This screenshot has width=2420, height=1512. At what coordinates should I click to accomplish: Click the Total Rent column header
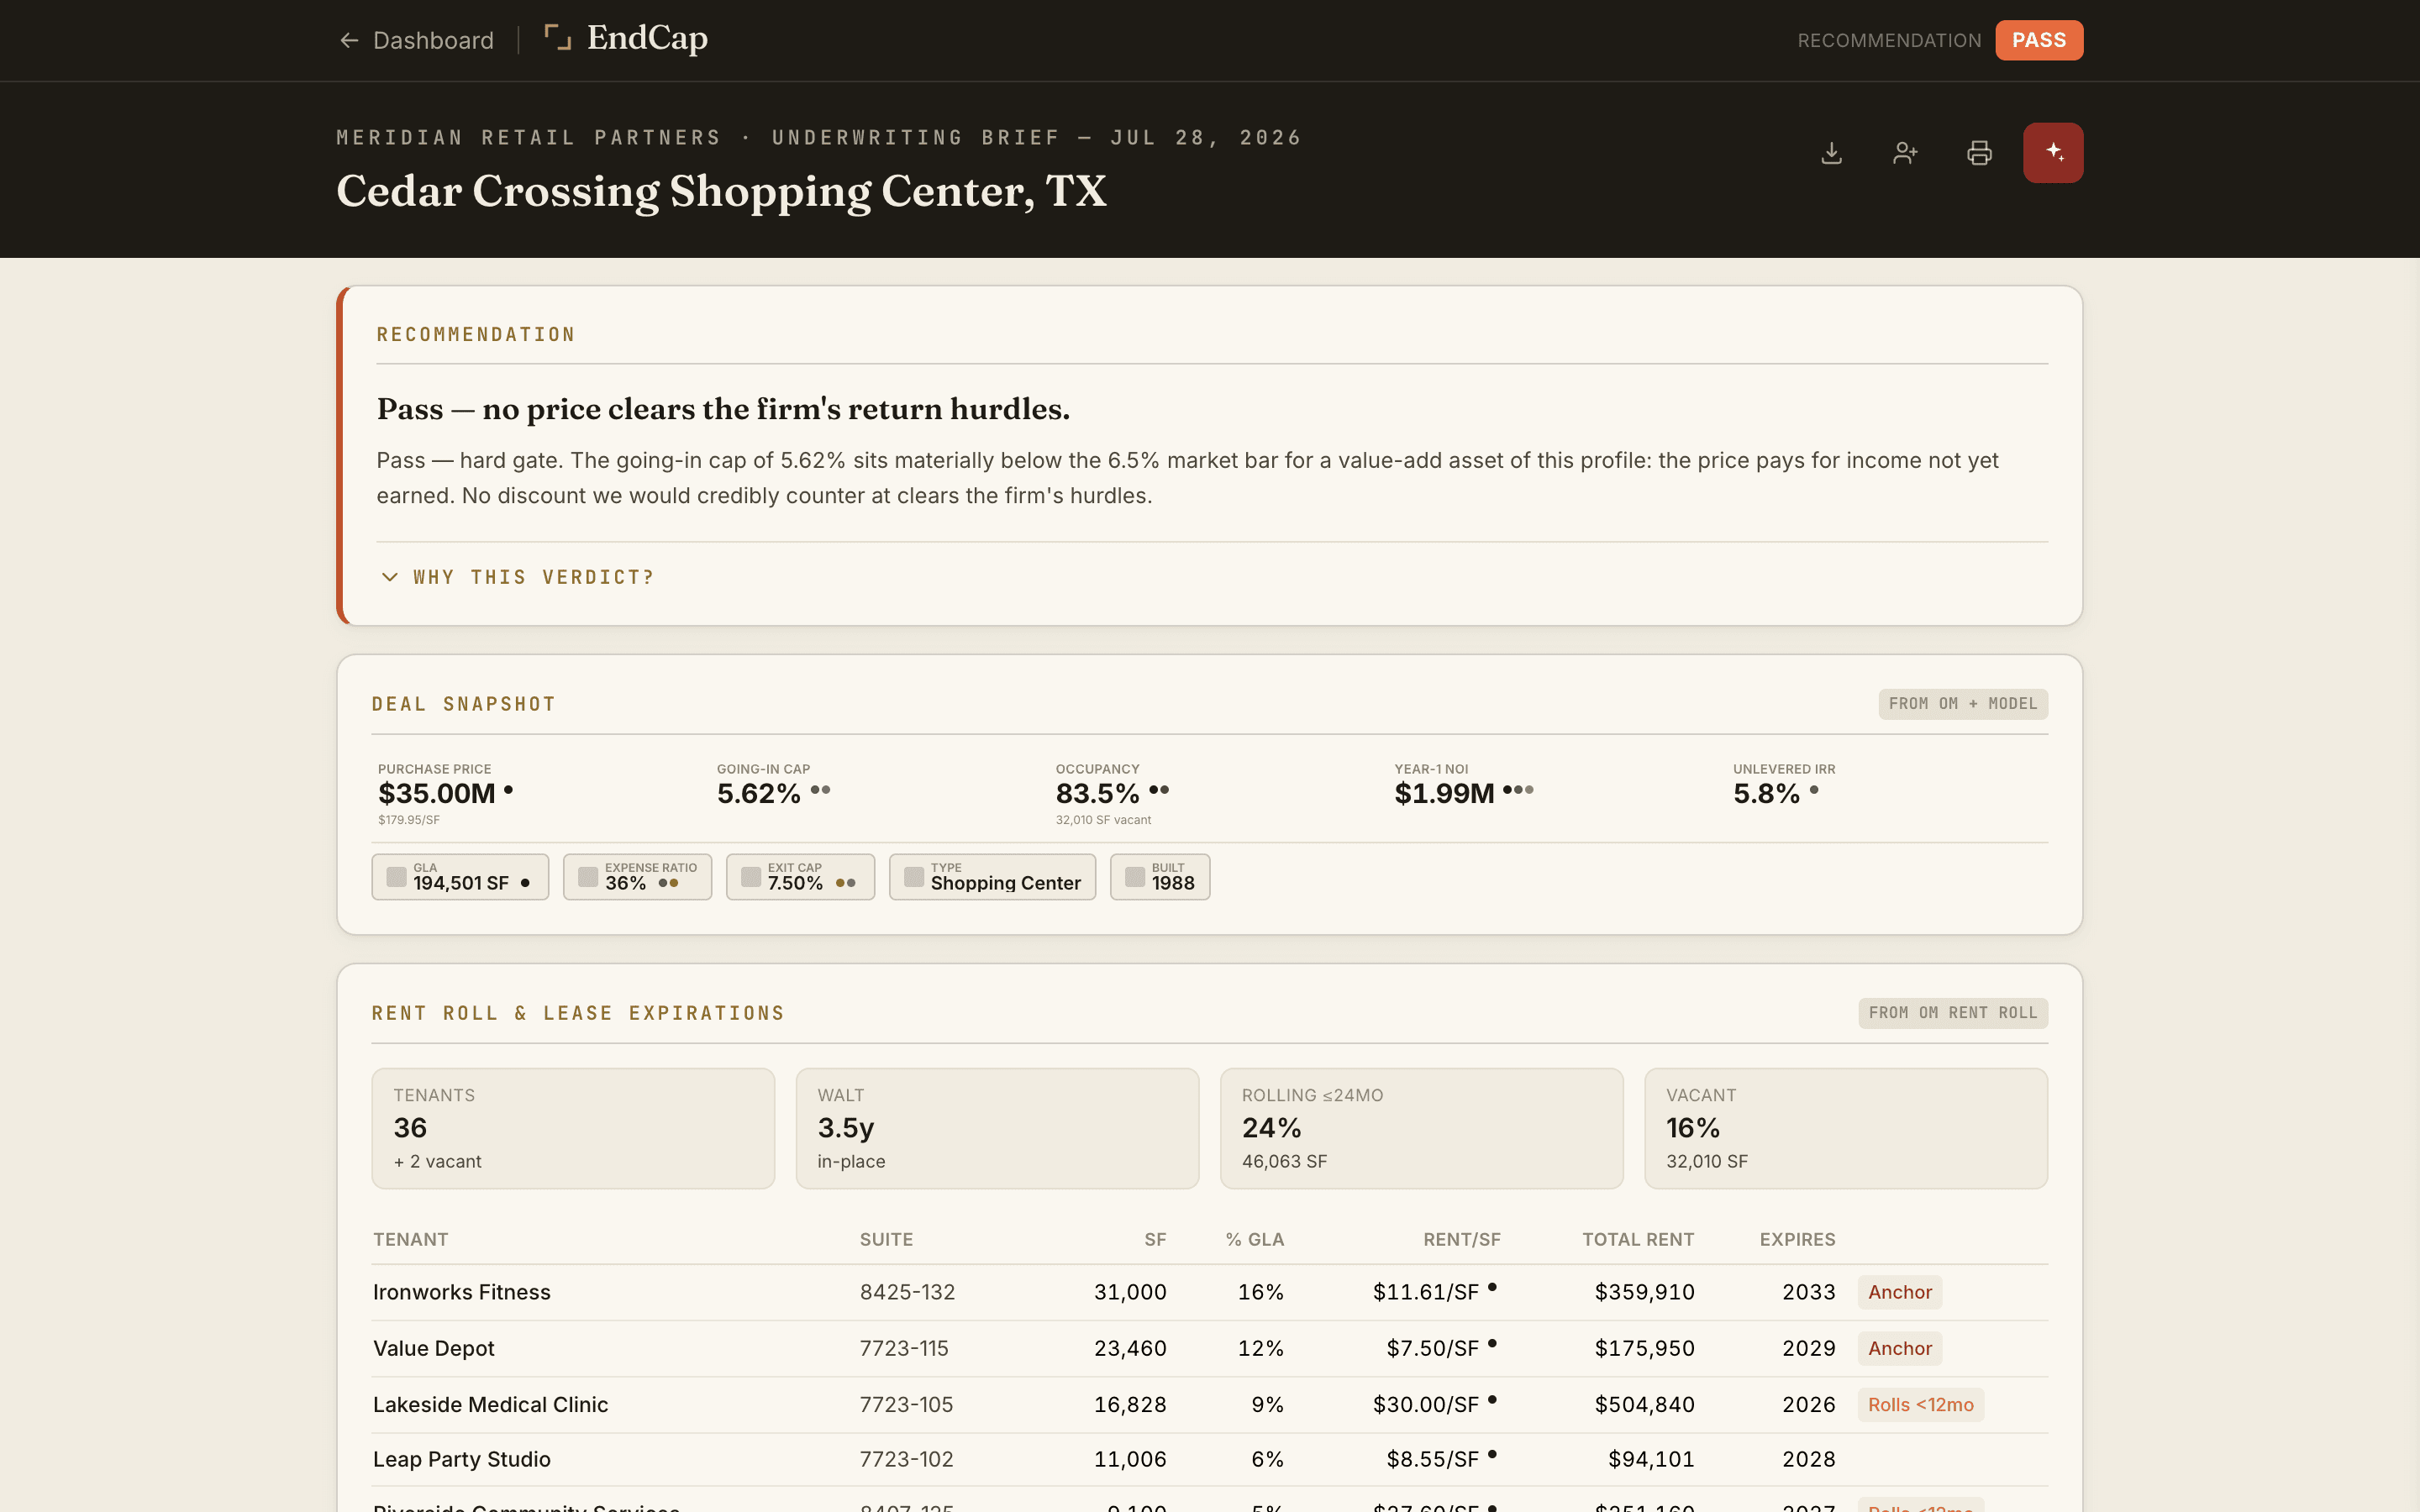[x=1638, y=1239]
